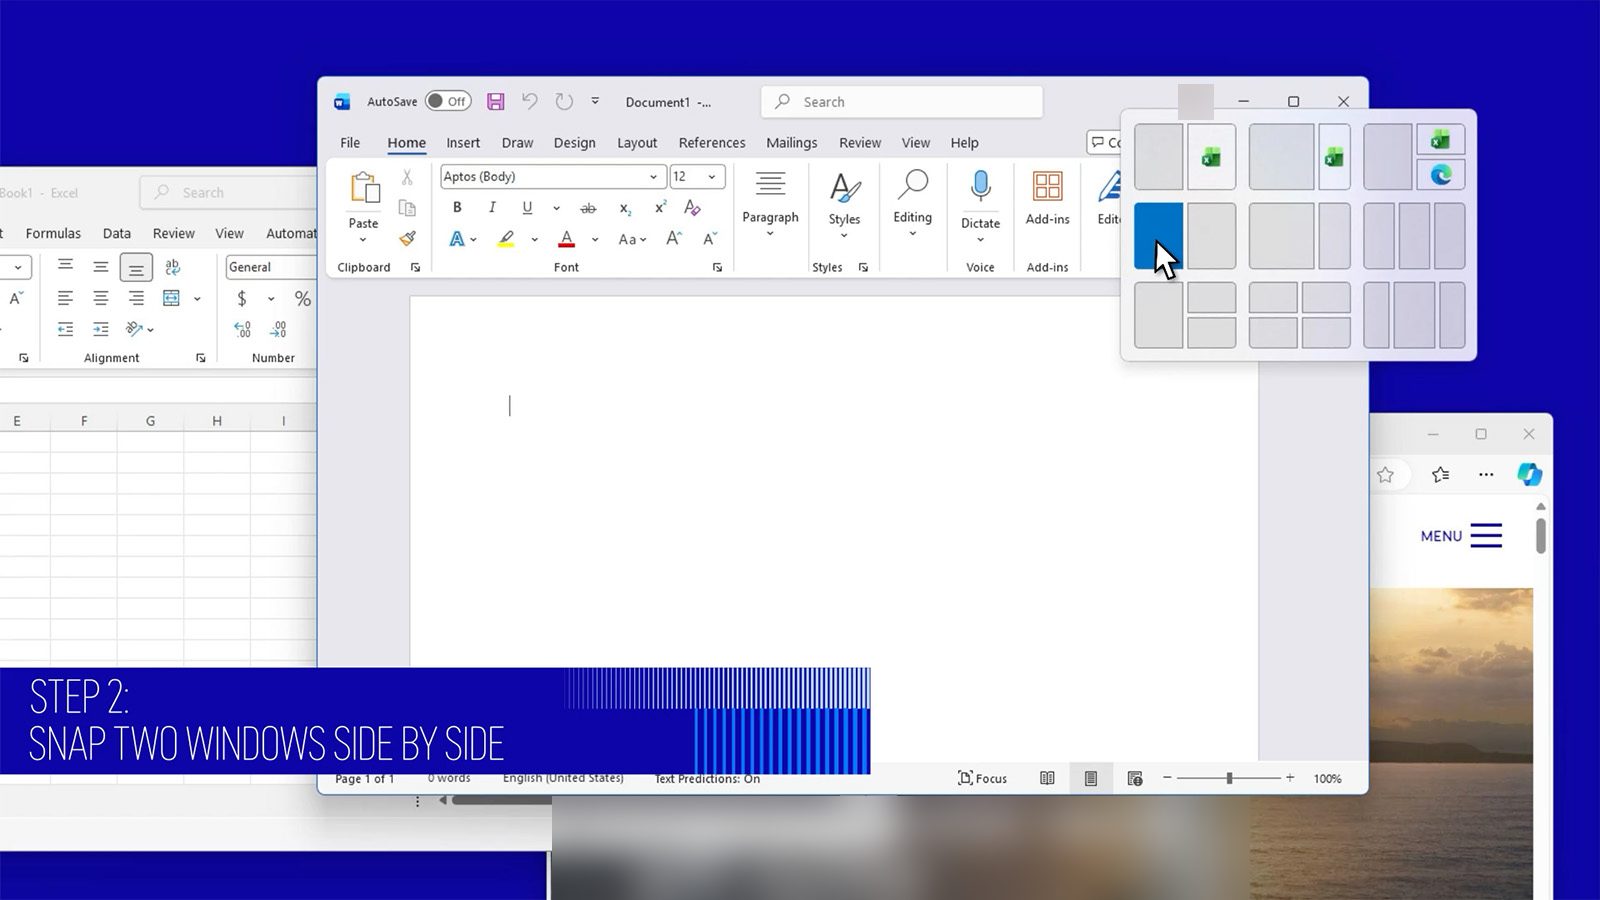The image size is (1600, 900).
Task: Click the Copilot icon in Edge
Action: [x=1529, y=474]
